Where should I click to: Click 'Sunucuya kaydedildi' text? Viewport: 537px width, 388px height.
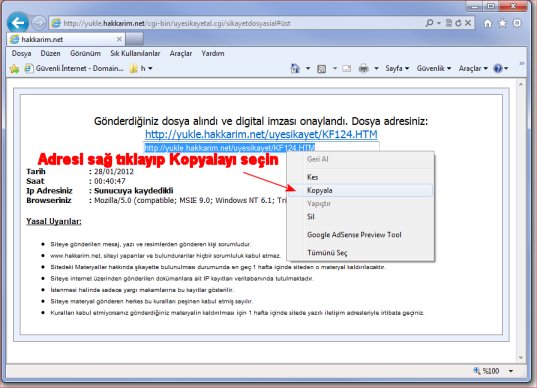(x=134, y=191)
